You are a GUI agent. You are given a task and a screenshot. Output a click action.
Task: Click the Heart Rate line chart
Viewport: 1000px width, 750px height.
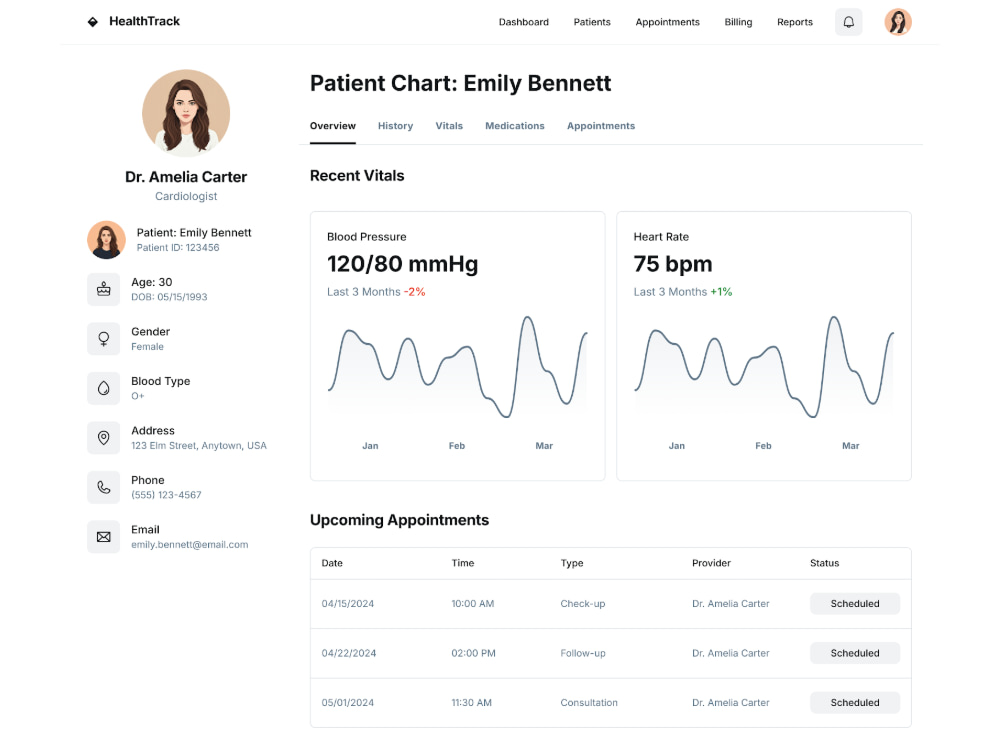point(764,367)
